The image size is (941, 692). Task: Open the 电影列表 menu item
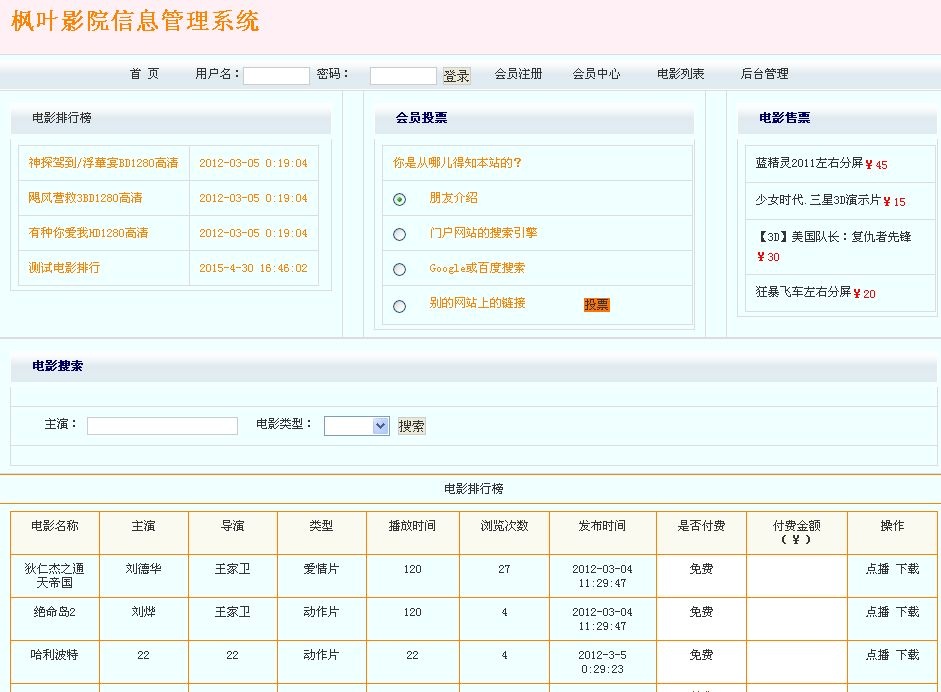click(x=680, y=74)
